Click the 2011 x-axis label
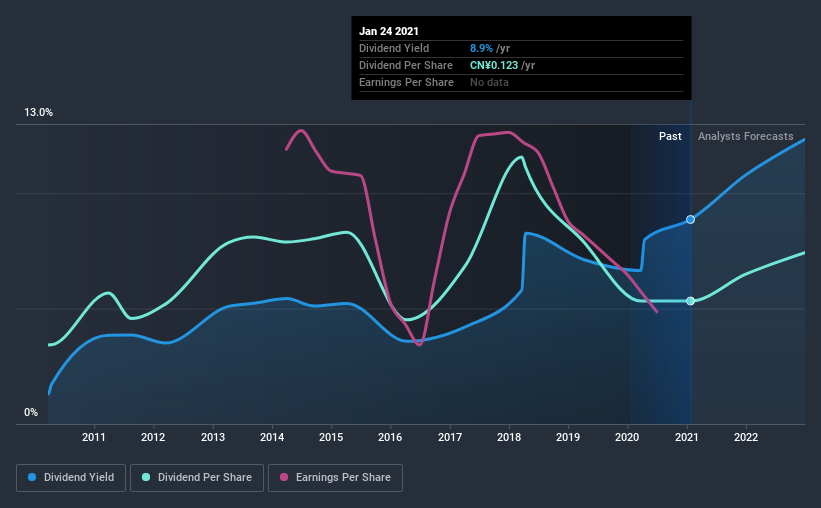 [x=94, y=437]
